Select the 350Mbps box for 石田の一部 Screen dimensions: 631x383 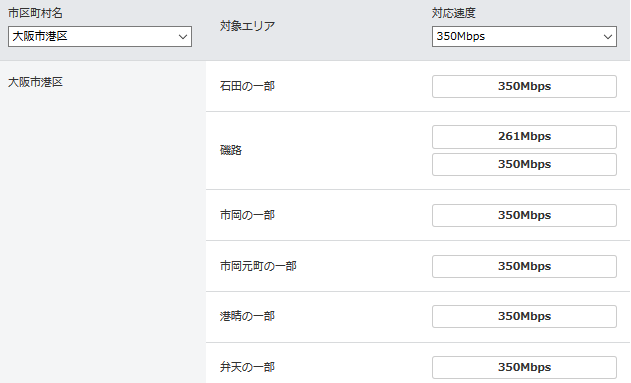[x=524, y=86]
